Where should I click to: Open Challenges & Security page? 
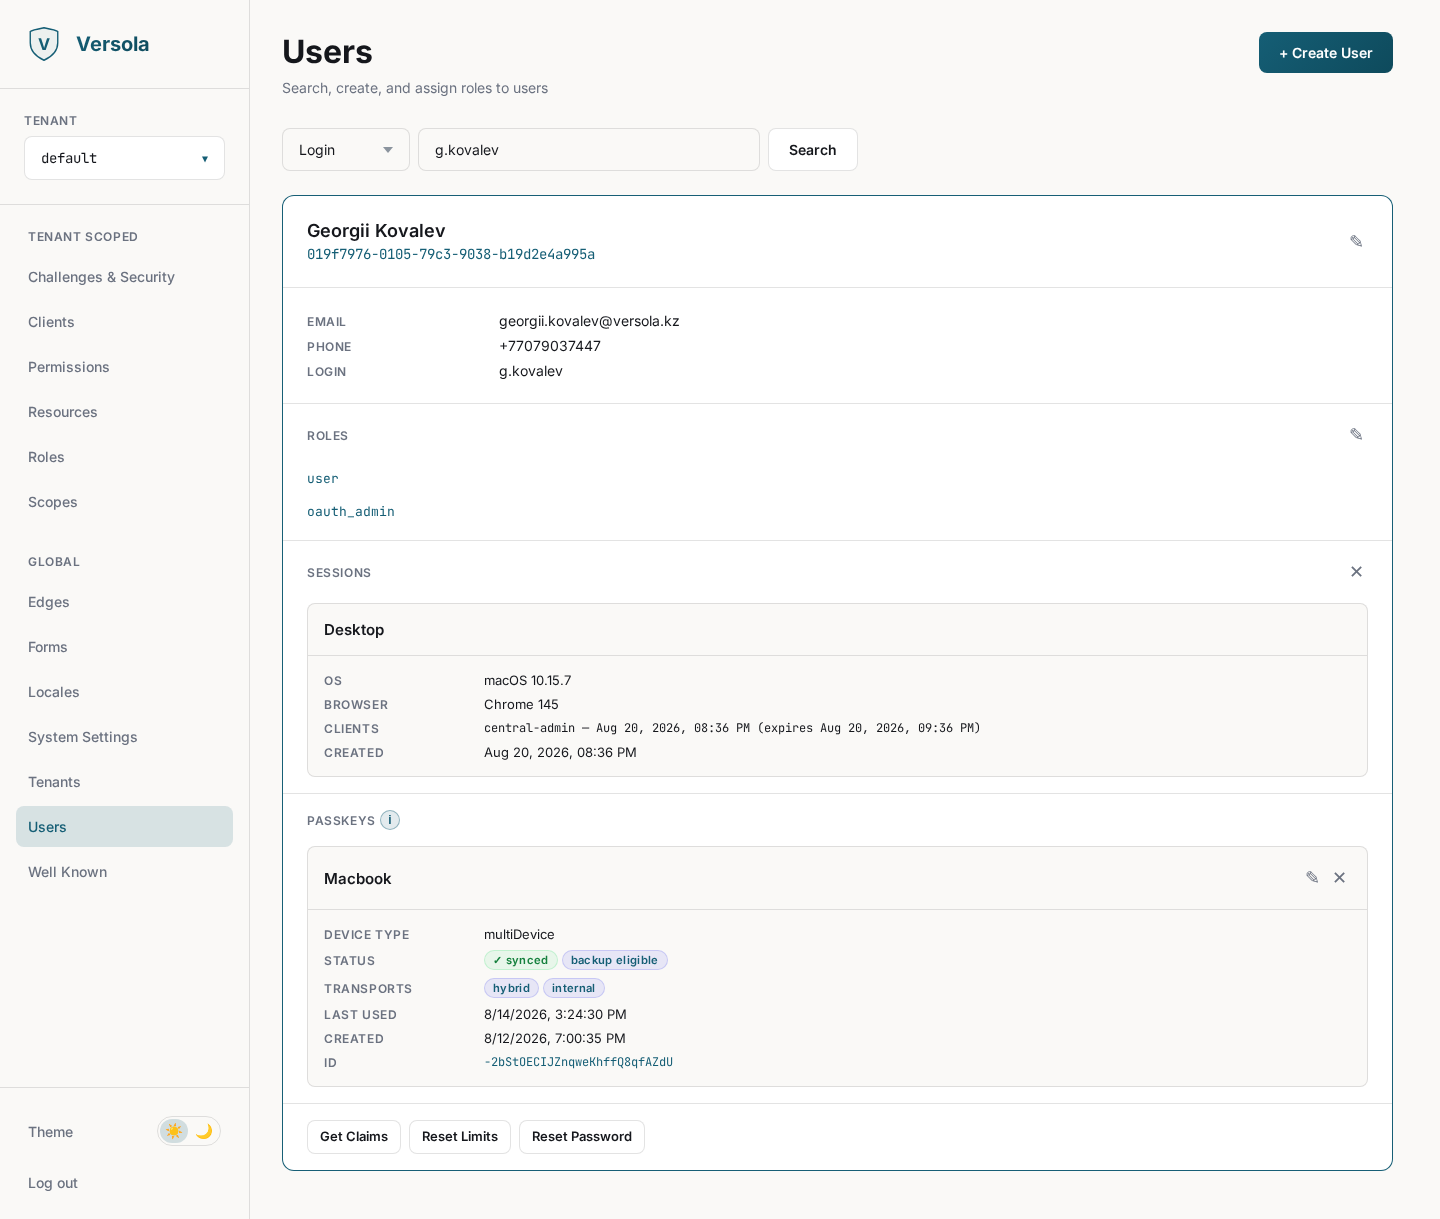(124, 277)
